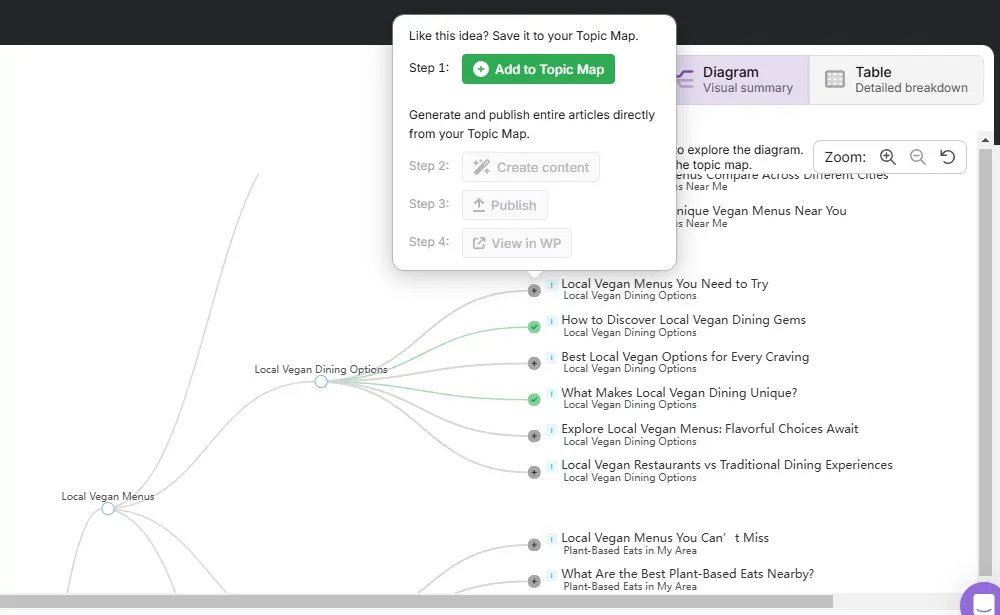The width and height of the screenshot is (1000, 615).
Task: Click the Create content button
Action: click(x=531, y=167)
